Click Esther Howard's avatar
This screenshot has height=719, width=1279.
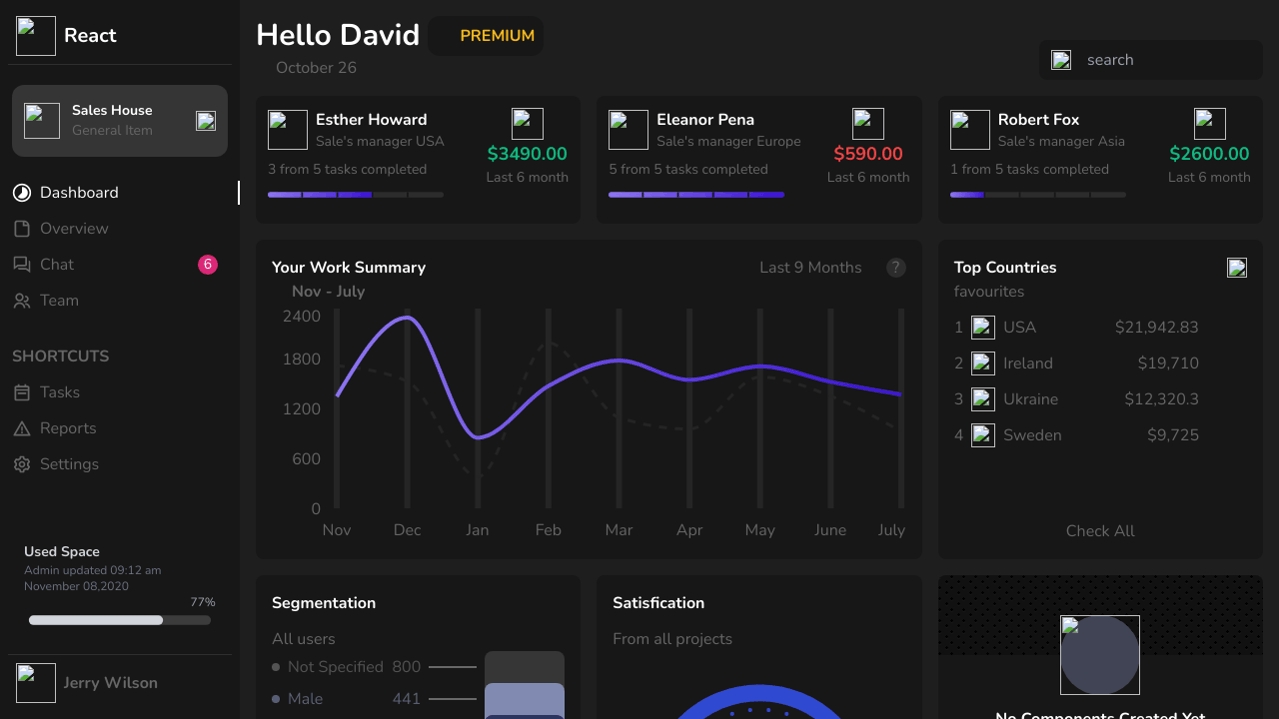tap(288, 130)
